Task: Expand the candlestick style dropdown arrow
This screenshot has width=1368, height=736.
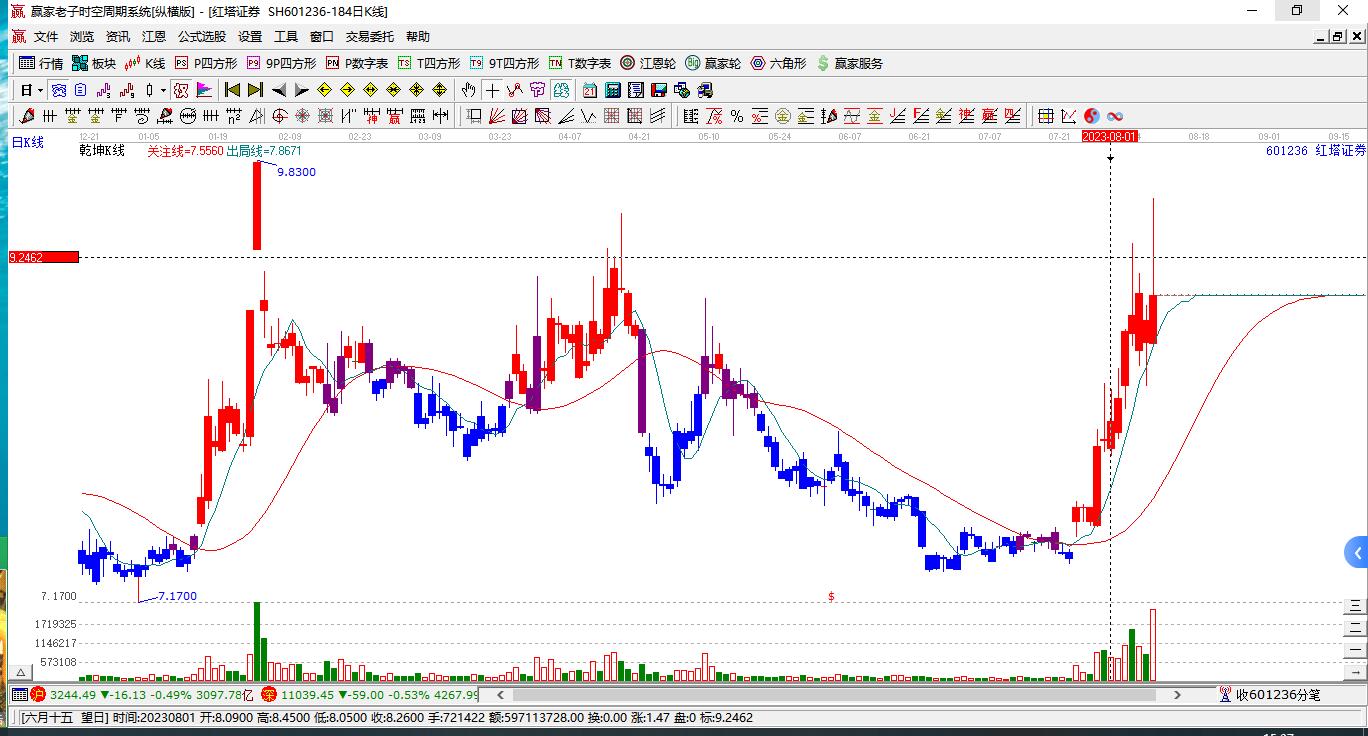Action: click(163, 90)
